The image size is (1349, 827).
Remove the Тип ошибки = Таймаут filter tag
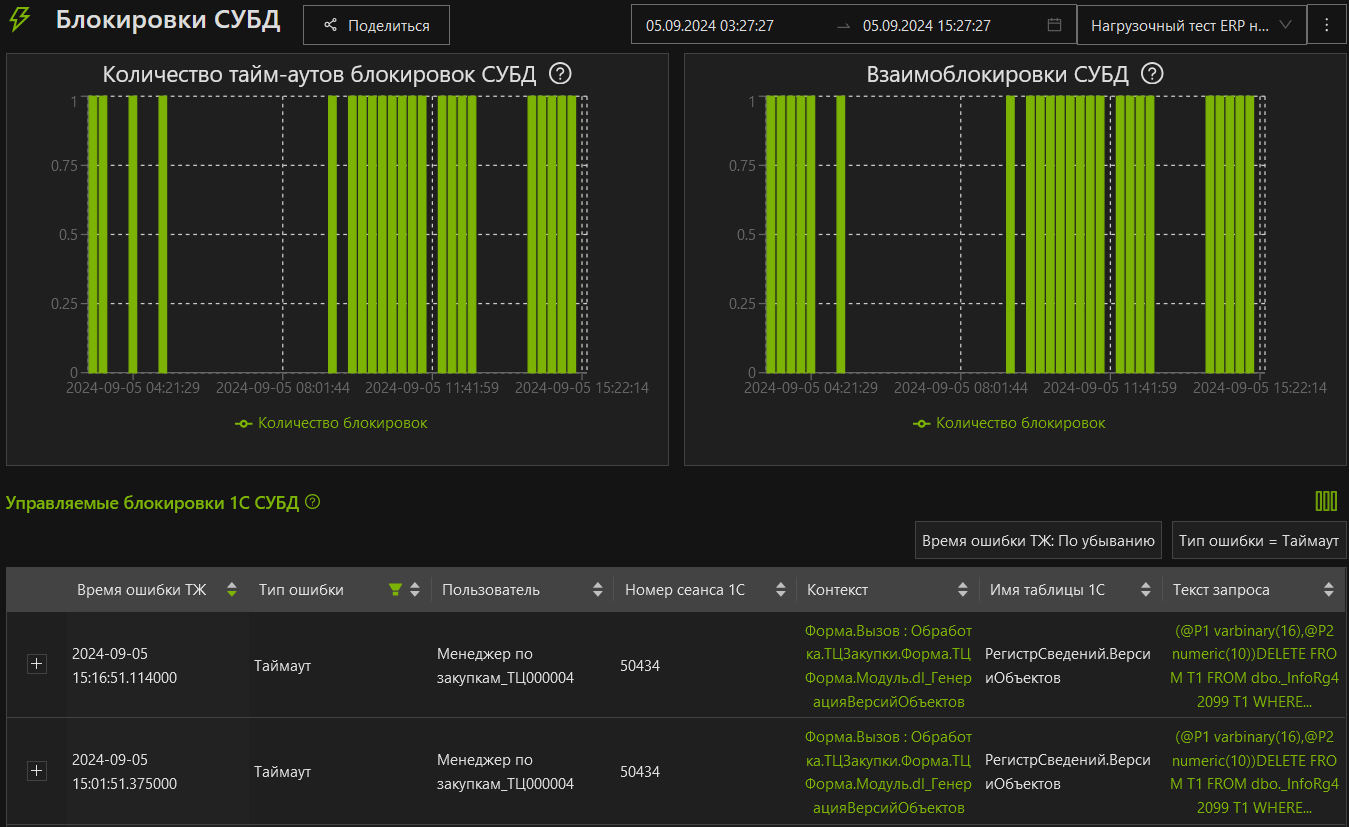click(1258, 540)
